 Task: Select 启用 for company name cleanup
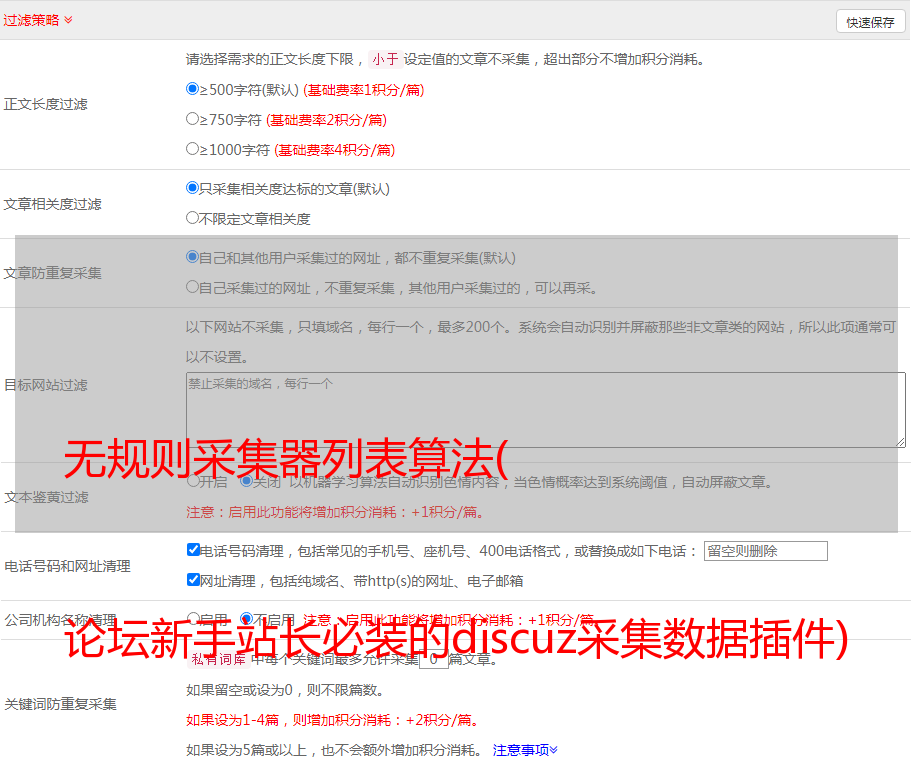pyautogui.click(x=193, y=619)
